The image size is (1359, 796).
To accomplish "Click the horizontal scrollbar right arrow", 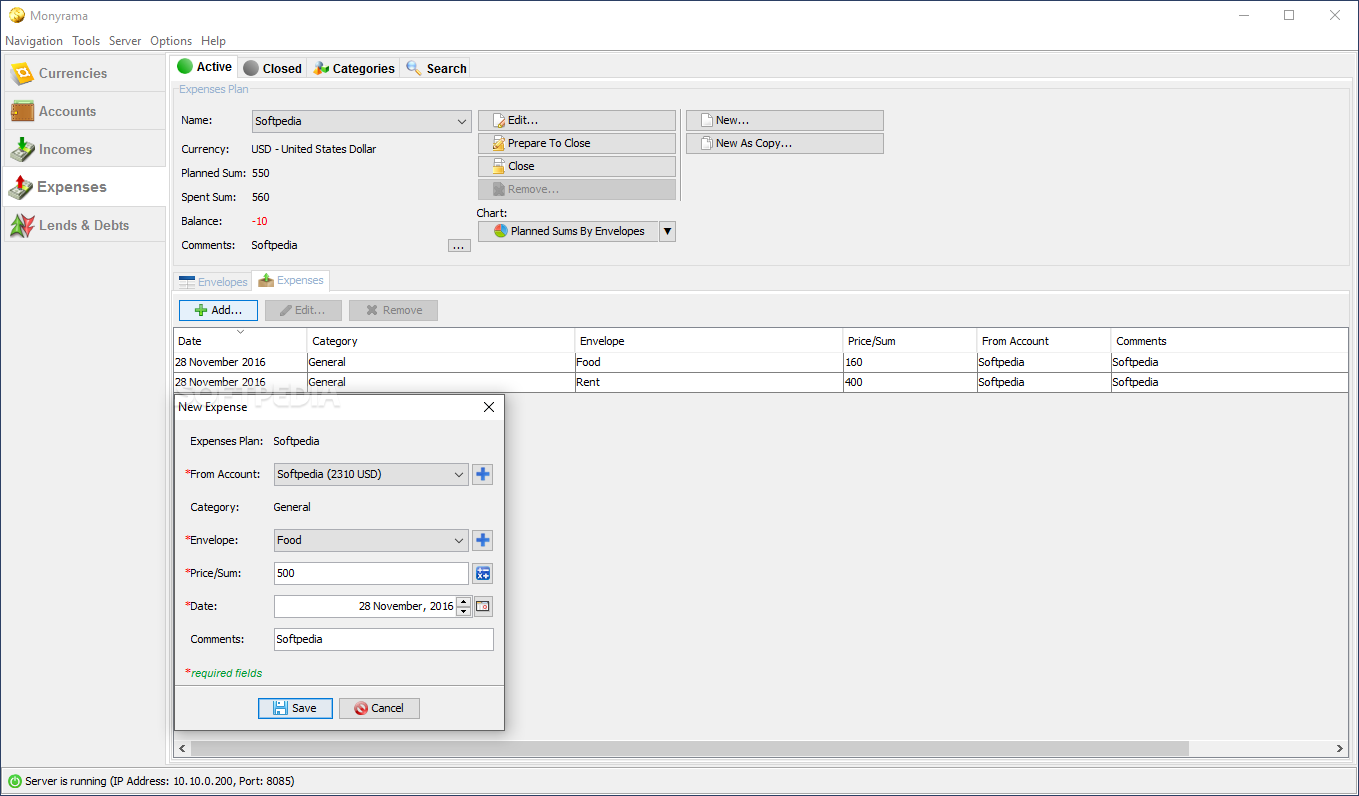I will pos(1340,748).
